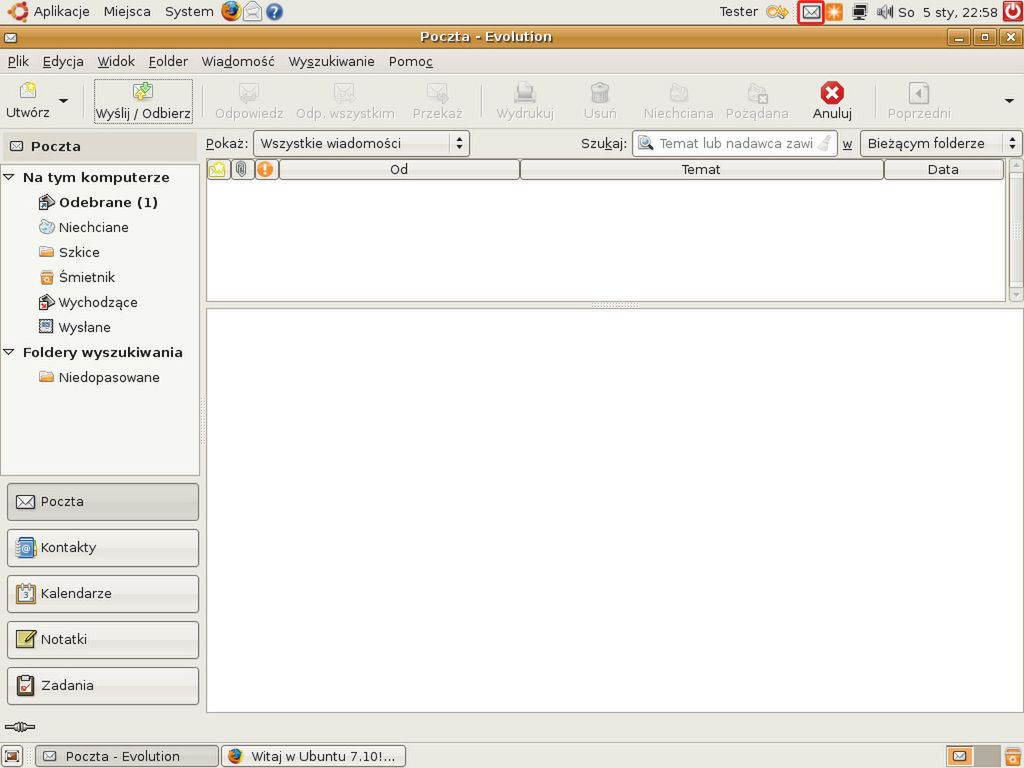Open the Plik menu
1024x768 pixels.
(x=18, y=61)
